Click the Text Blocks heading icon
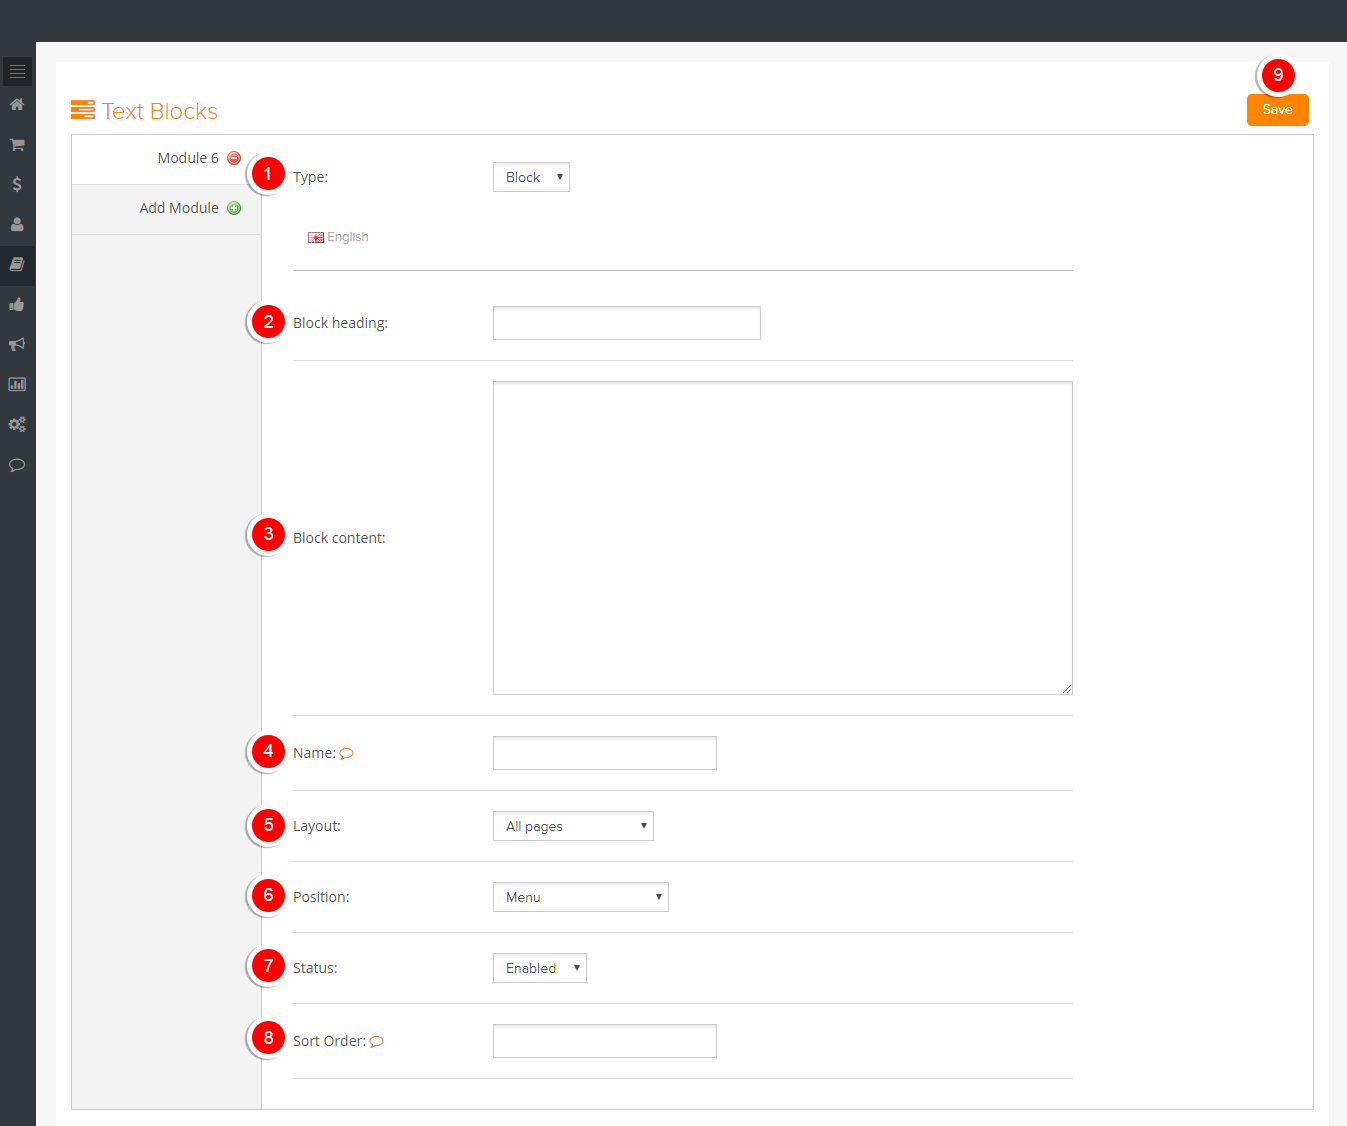The width and height of the screenshot is (1347, 1126). pos(83,110)
